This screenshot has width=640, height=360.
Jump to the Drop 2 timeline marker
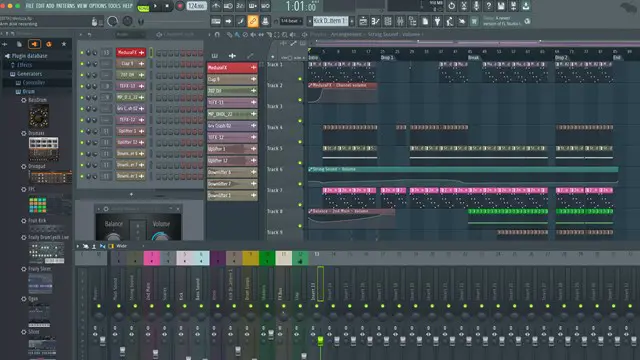point(561,58)
